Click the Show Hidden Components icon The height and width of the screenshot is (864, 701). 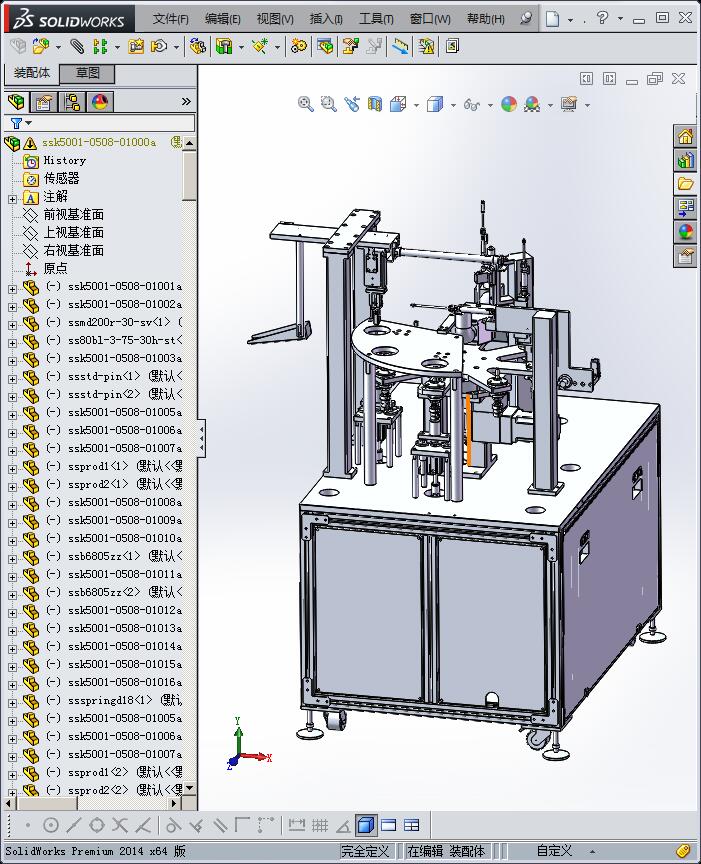(197, 46)
